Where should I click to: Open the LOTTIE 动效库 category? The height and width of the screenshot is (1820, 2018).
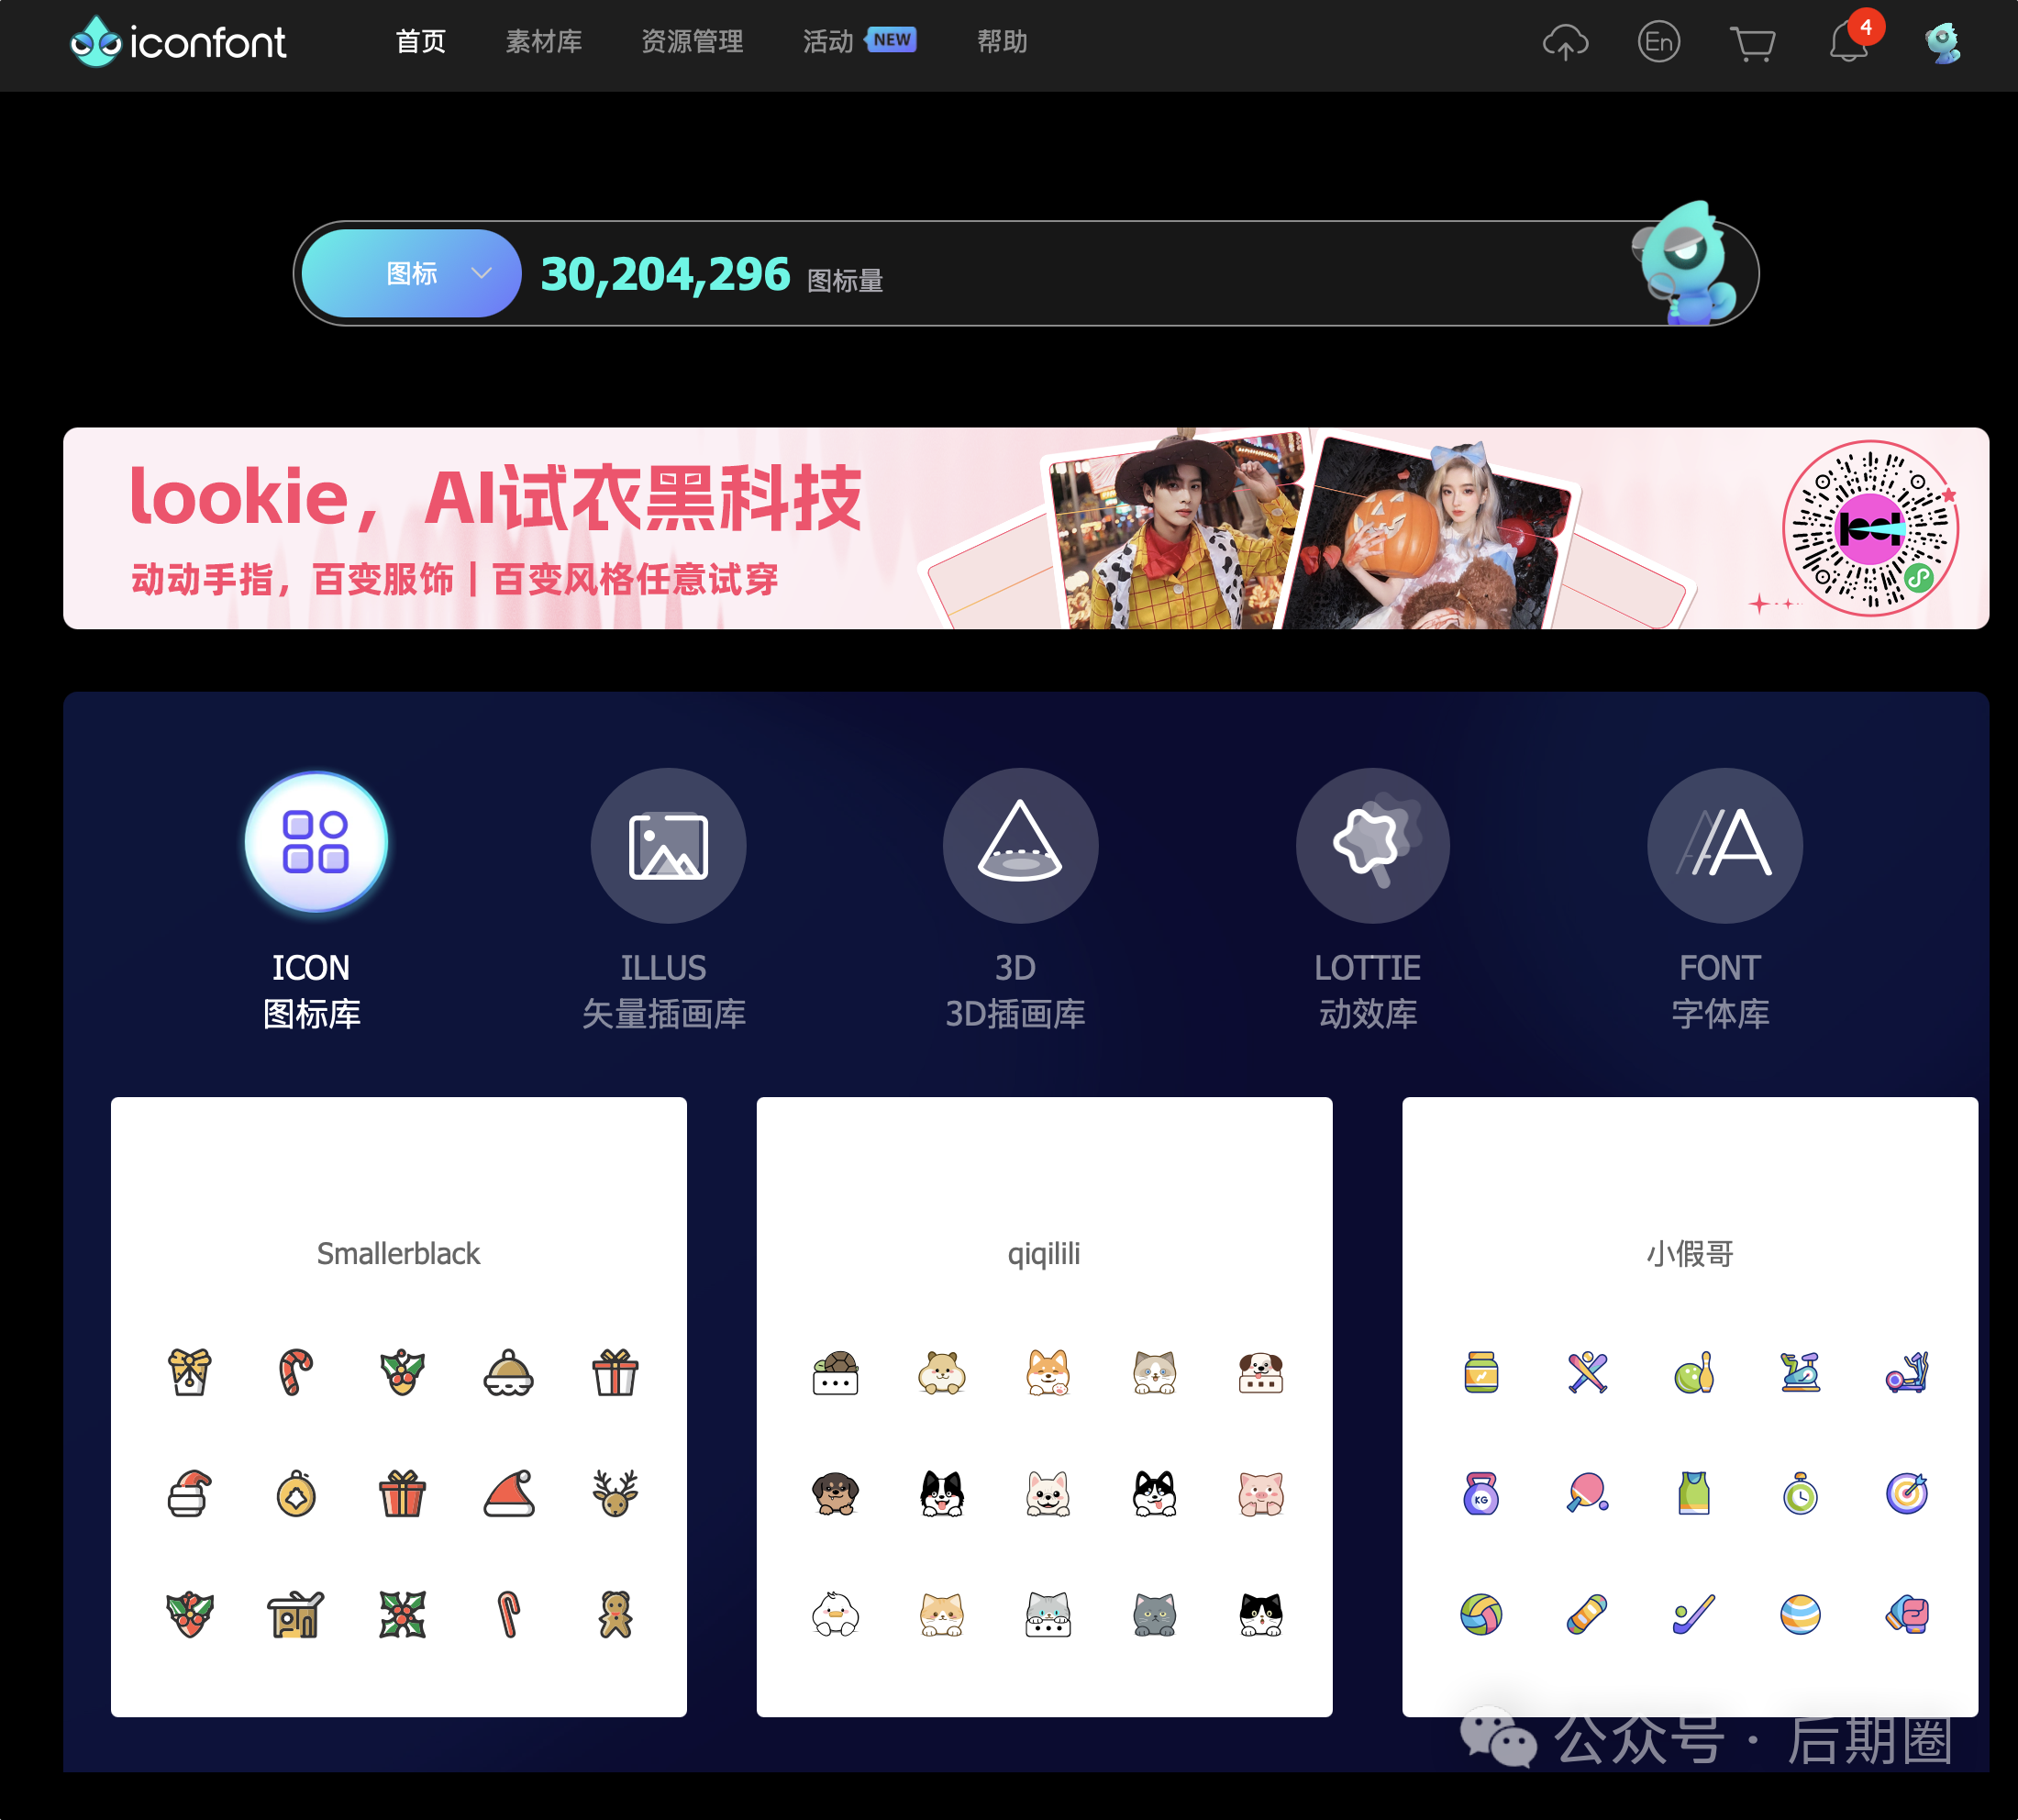click(x=1372, y=843)
